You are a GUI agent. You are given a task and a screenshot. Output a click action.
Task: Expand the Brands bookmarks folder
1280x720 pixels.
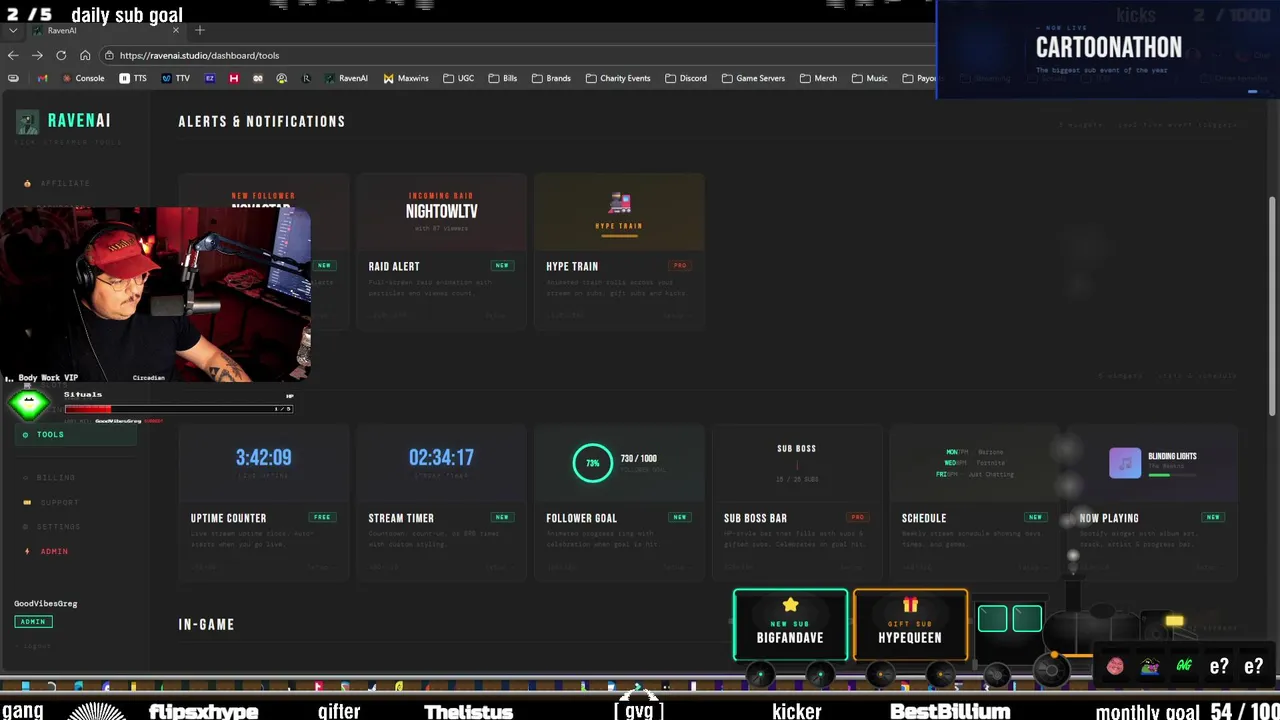(x=551, y=78)
